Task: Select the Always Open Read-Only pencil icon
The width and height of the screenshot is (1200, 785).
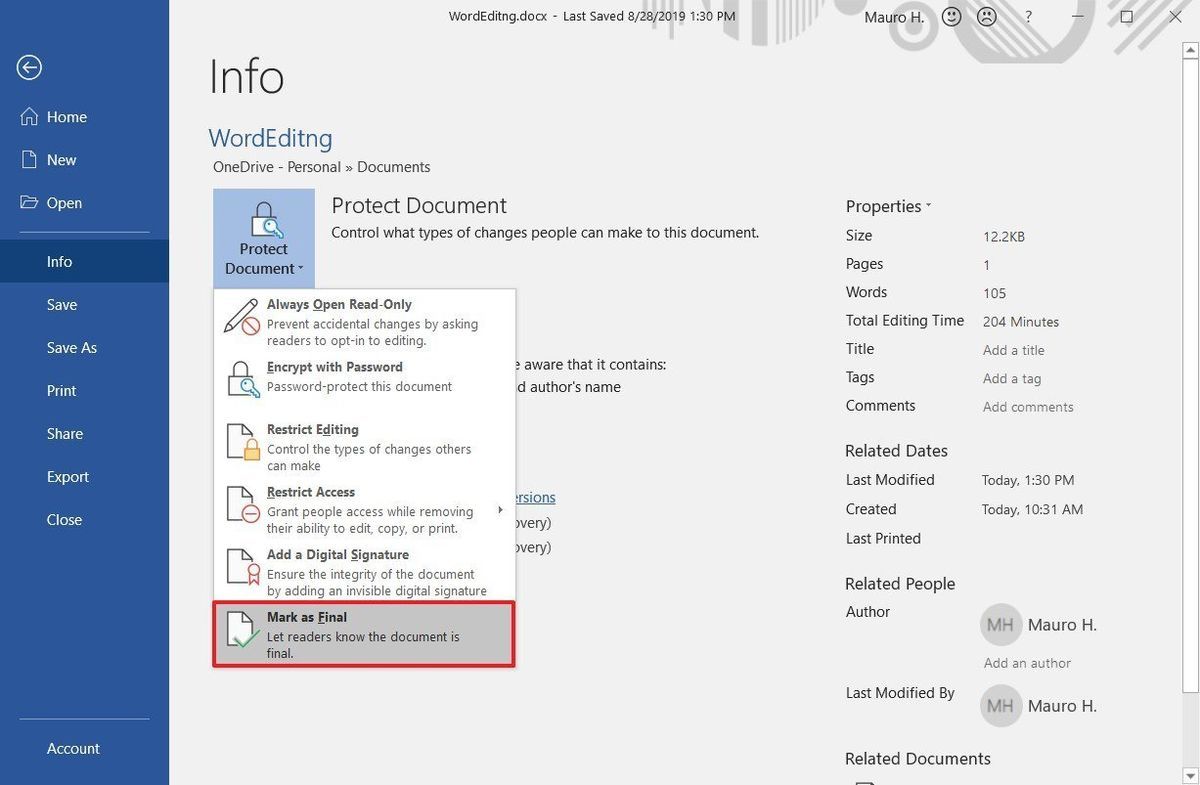Action: [241, 316]
